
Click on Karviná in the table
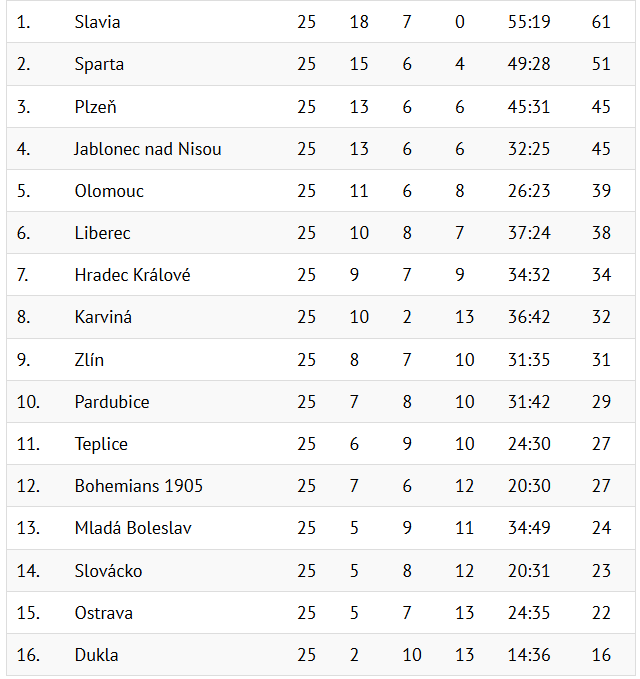tap(103, 317)
